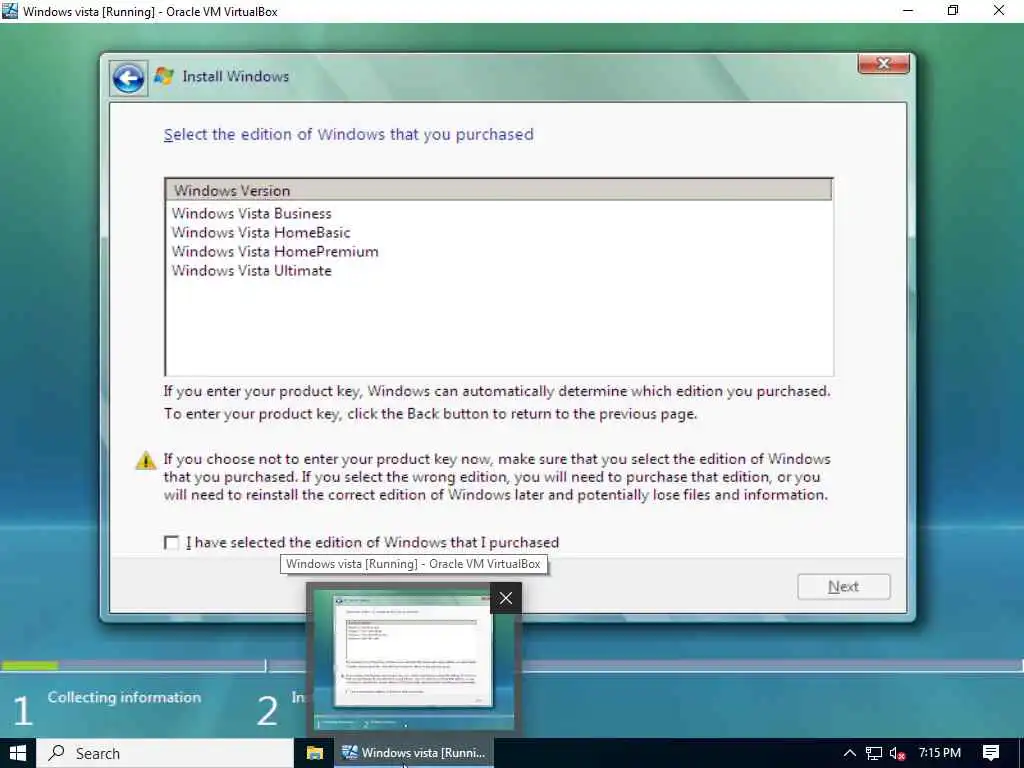Click the setup progress bar
Viewport: 1024px width, 768px height.
(512, 665)
